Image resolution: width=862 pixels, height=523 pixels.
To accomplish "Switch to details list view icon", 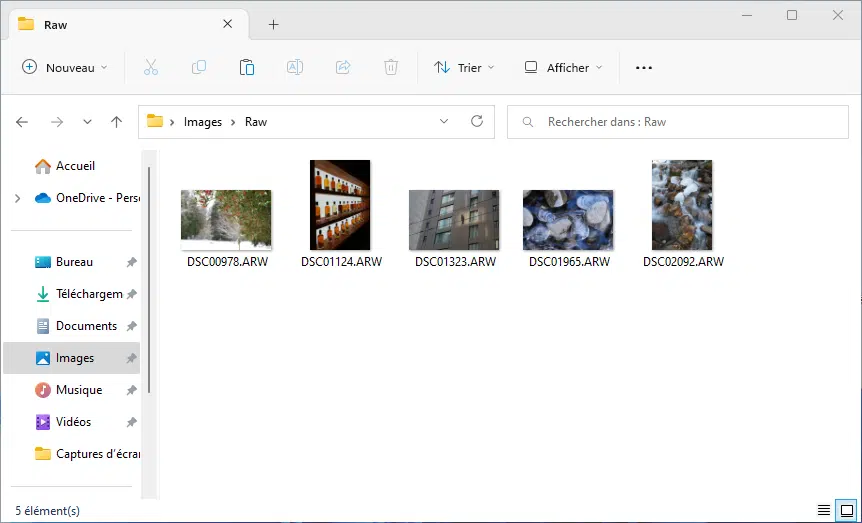I will (x=824, y=510).
